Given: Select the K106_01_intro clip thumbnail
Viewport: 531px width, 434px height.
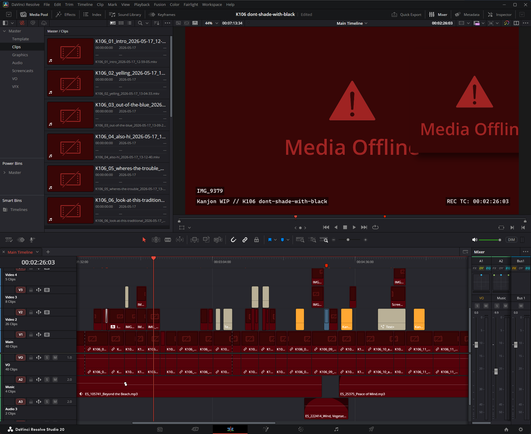Looking at the screenshot, I should click(70, 51).
